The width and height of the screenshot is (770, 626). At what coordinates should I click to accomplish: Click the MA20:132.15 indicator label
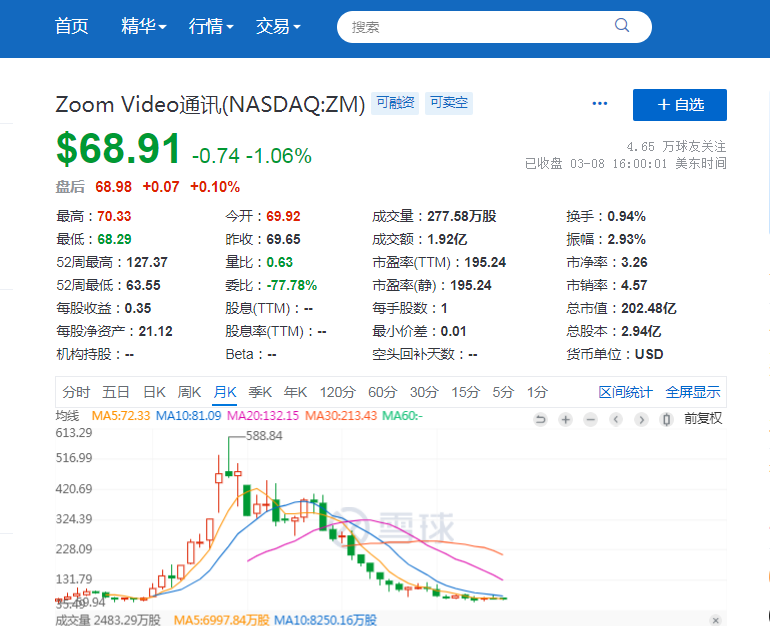(x=263, y=416)
